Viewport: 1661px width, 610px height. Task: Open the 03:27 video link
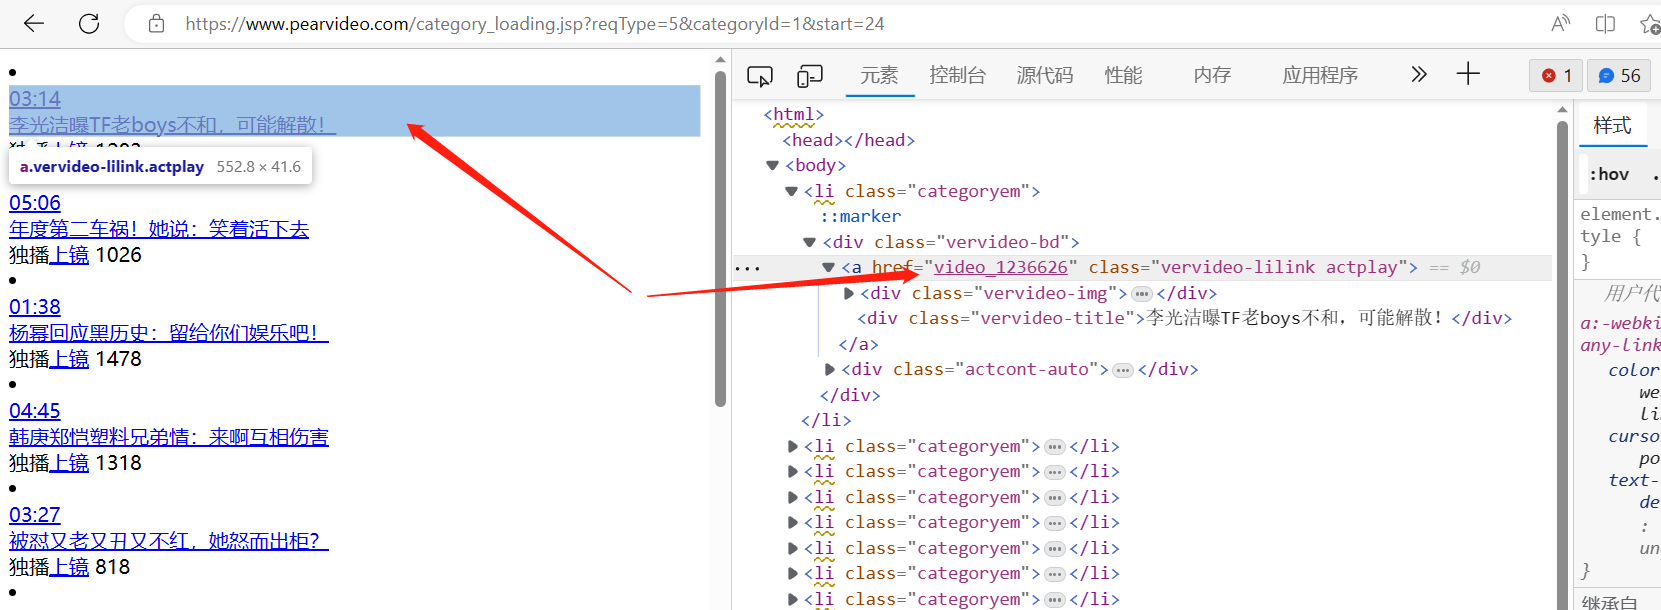(35, 515)
